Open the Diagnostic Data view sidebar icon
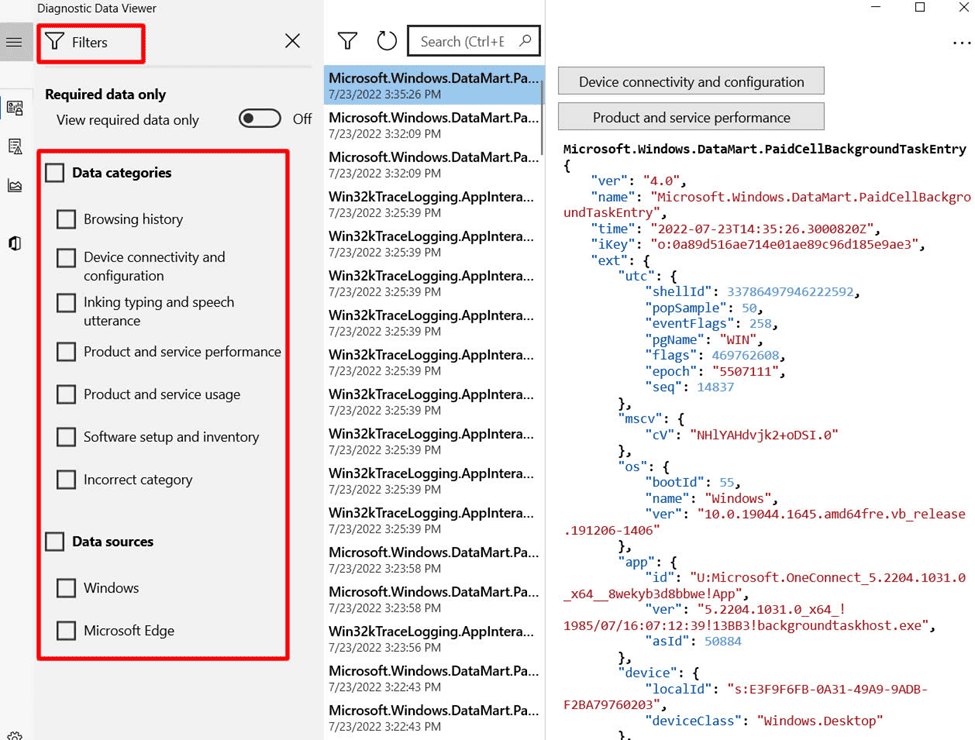975x740 pixels. pyautogui.click(x=15, y=108)
